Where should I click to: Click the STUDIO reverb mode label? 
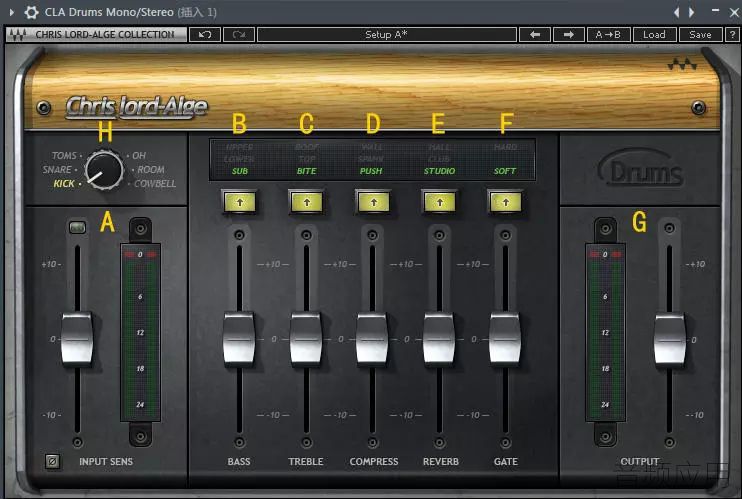click(440, 171)
